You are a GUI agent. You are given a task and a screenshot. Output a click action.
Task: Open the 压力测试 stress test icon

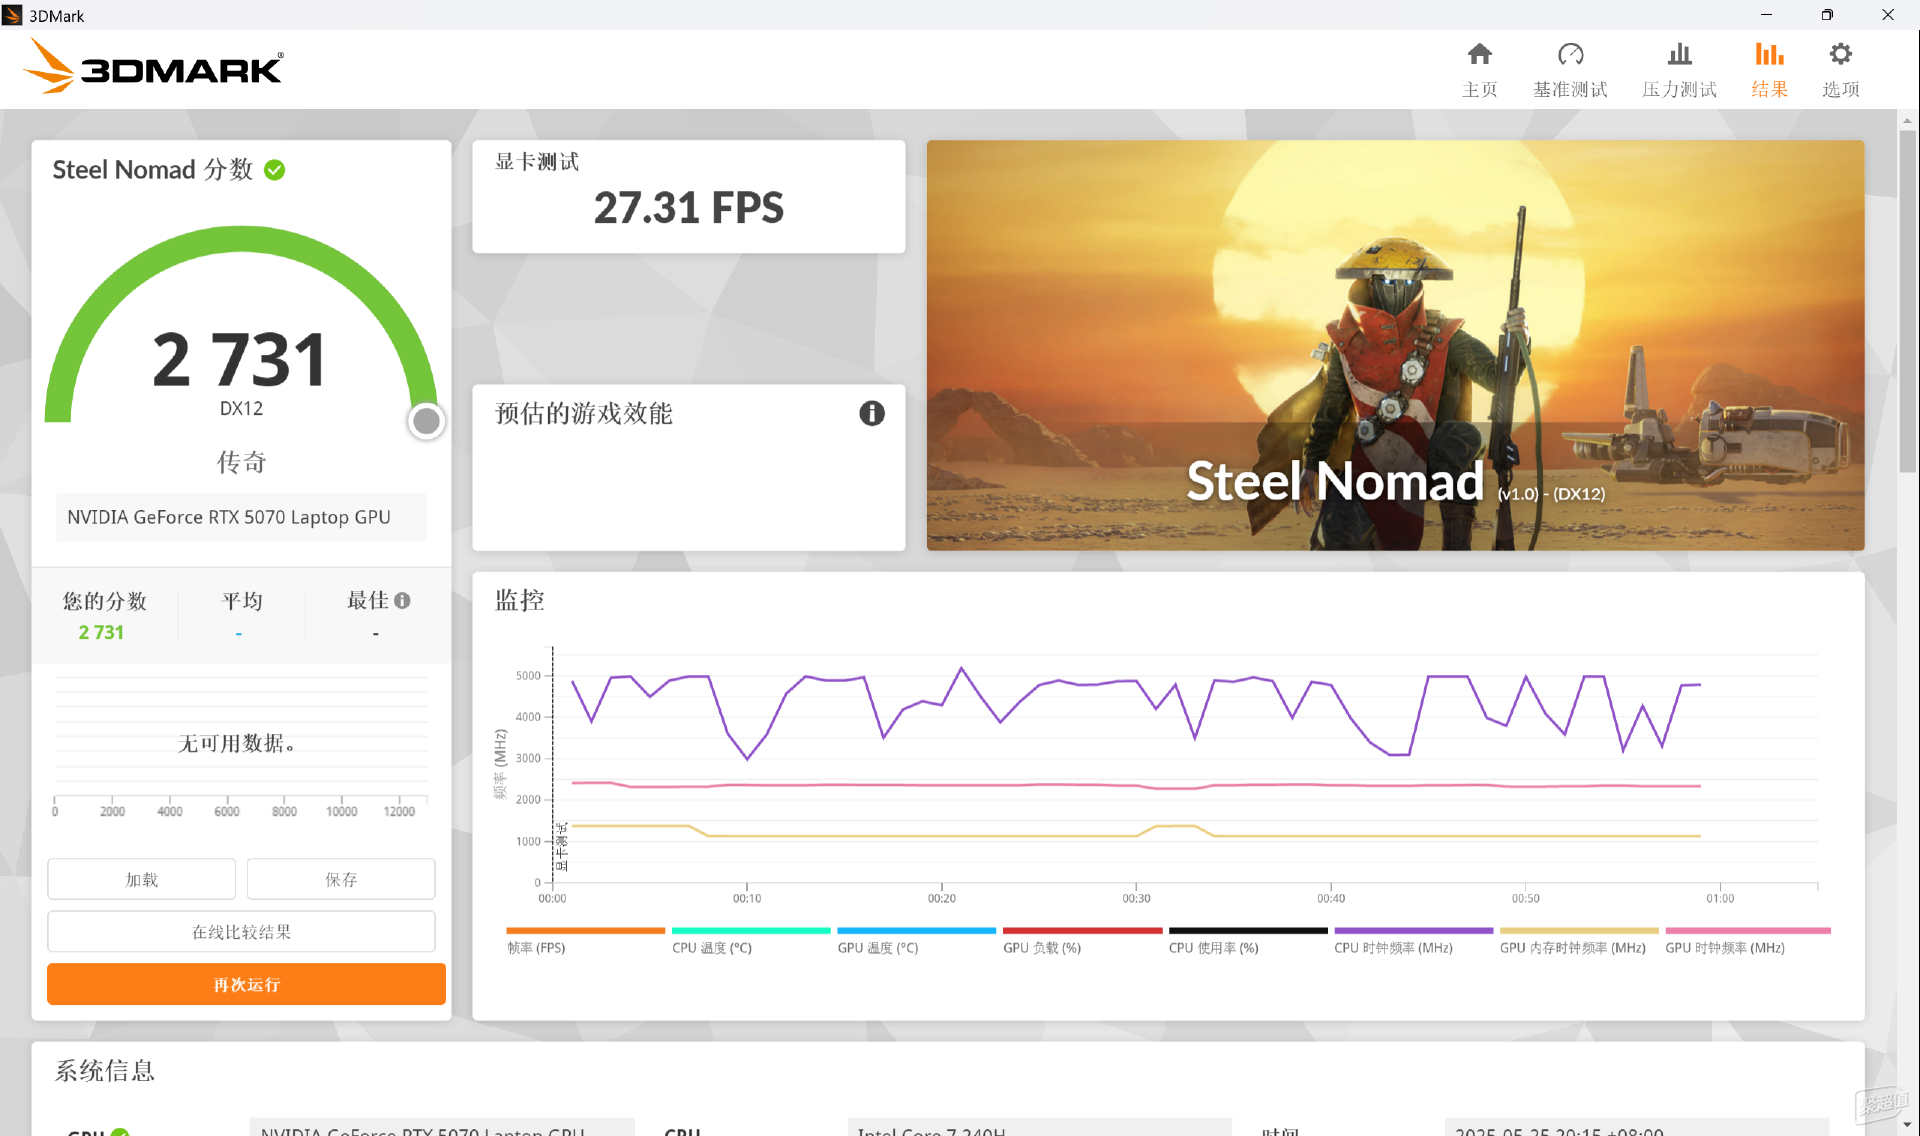click(x=1679, y=54)
